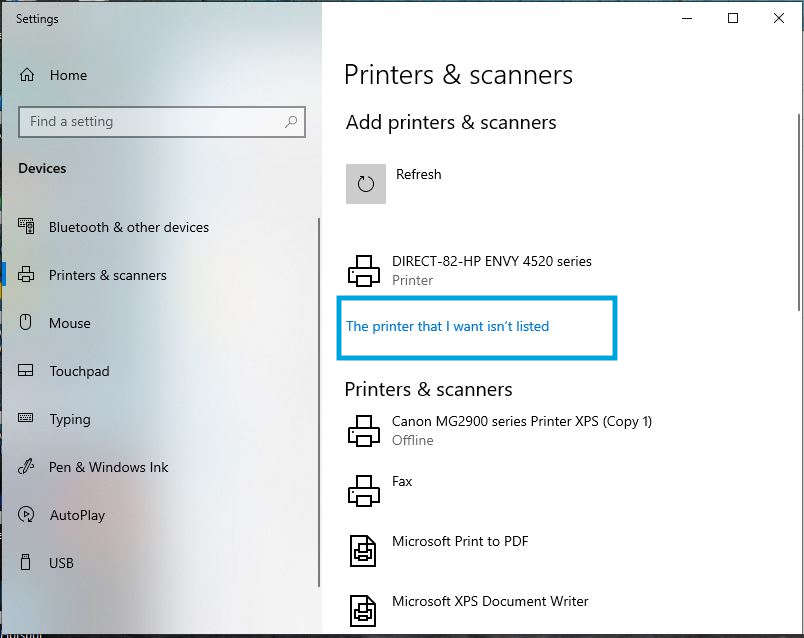Click the Fax printer icon
The height and width of the screenshot is (638, 804).
point(363,491)
